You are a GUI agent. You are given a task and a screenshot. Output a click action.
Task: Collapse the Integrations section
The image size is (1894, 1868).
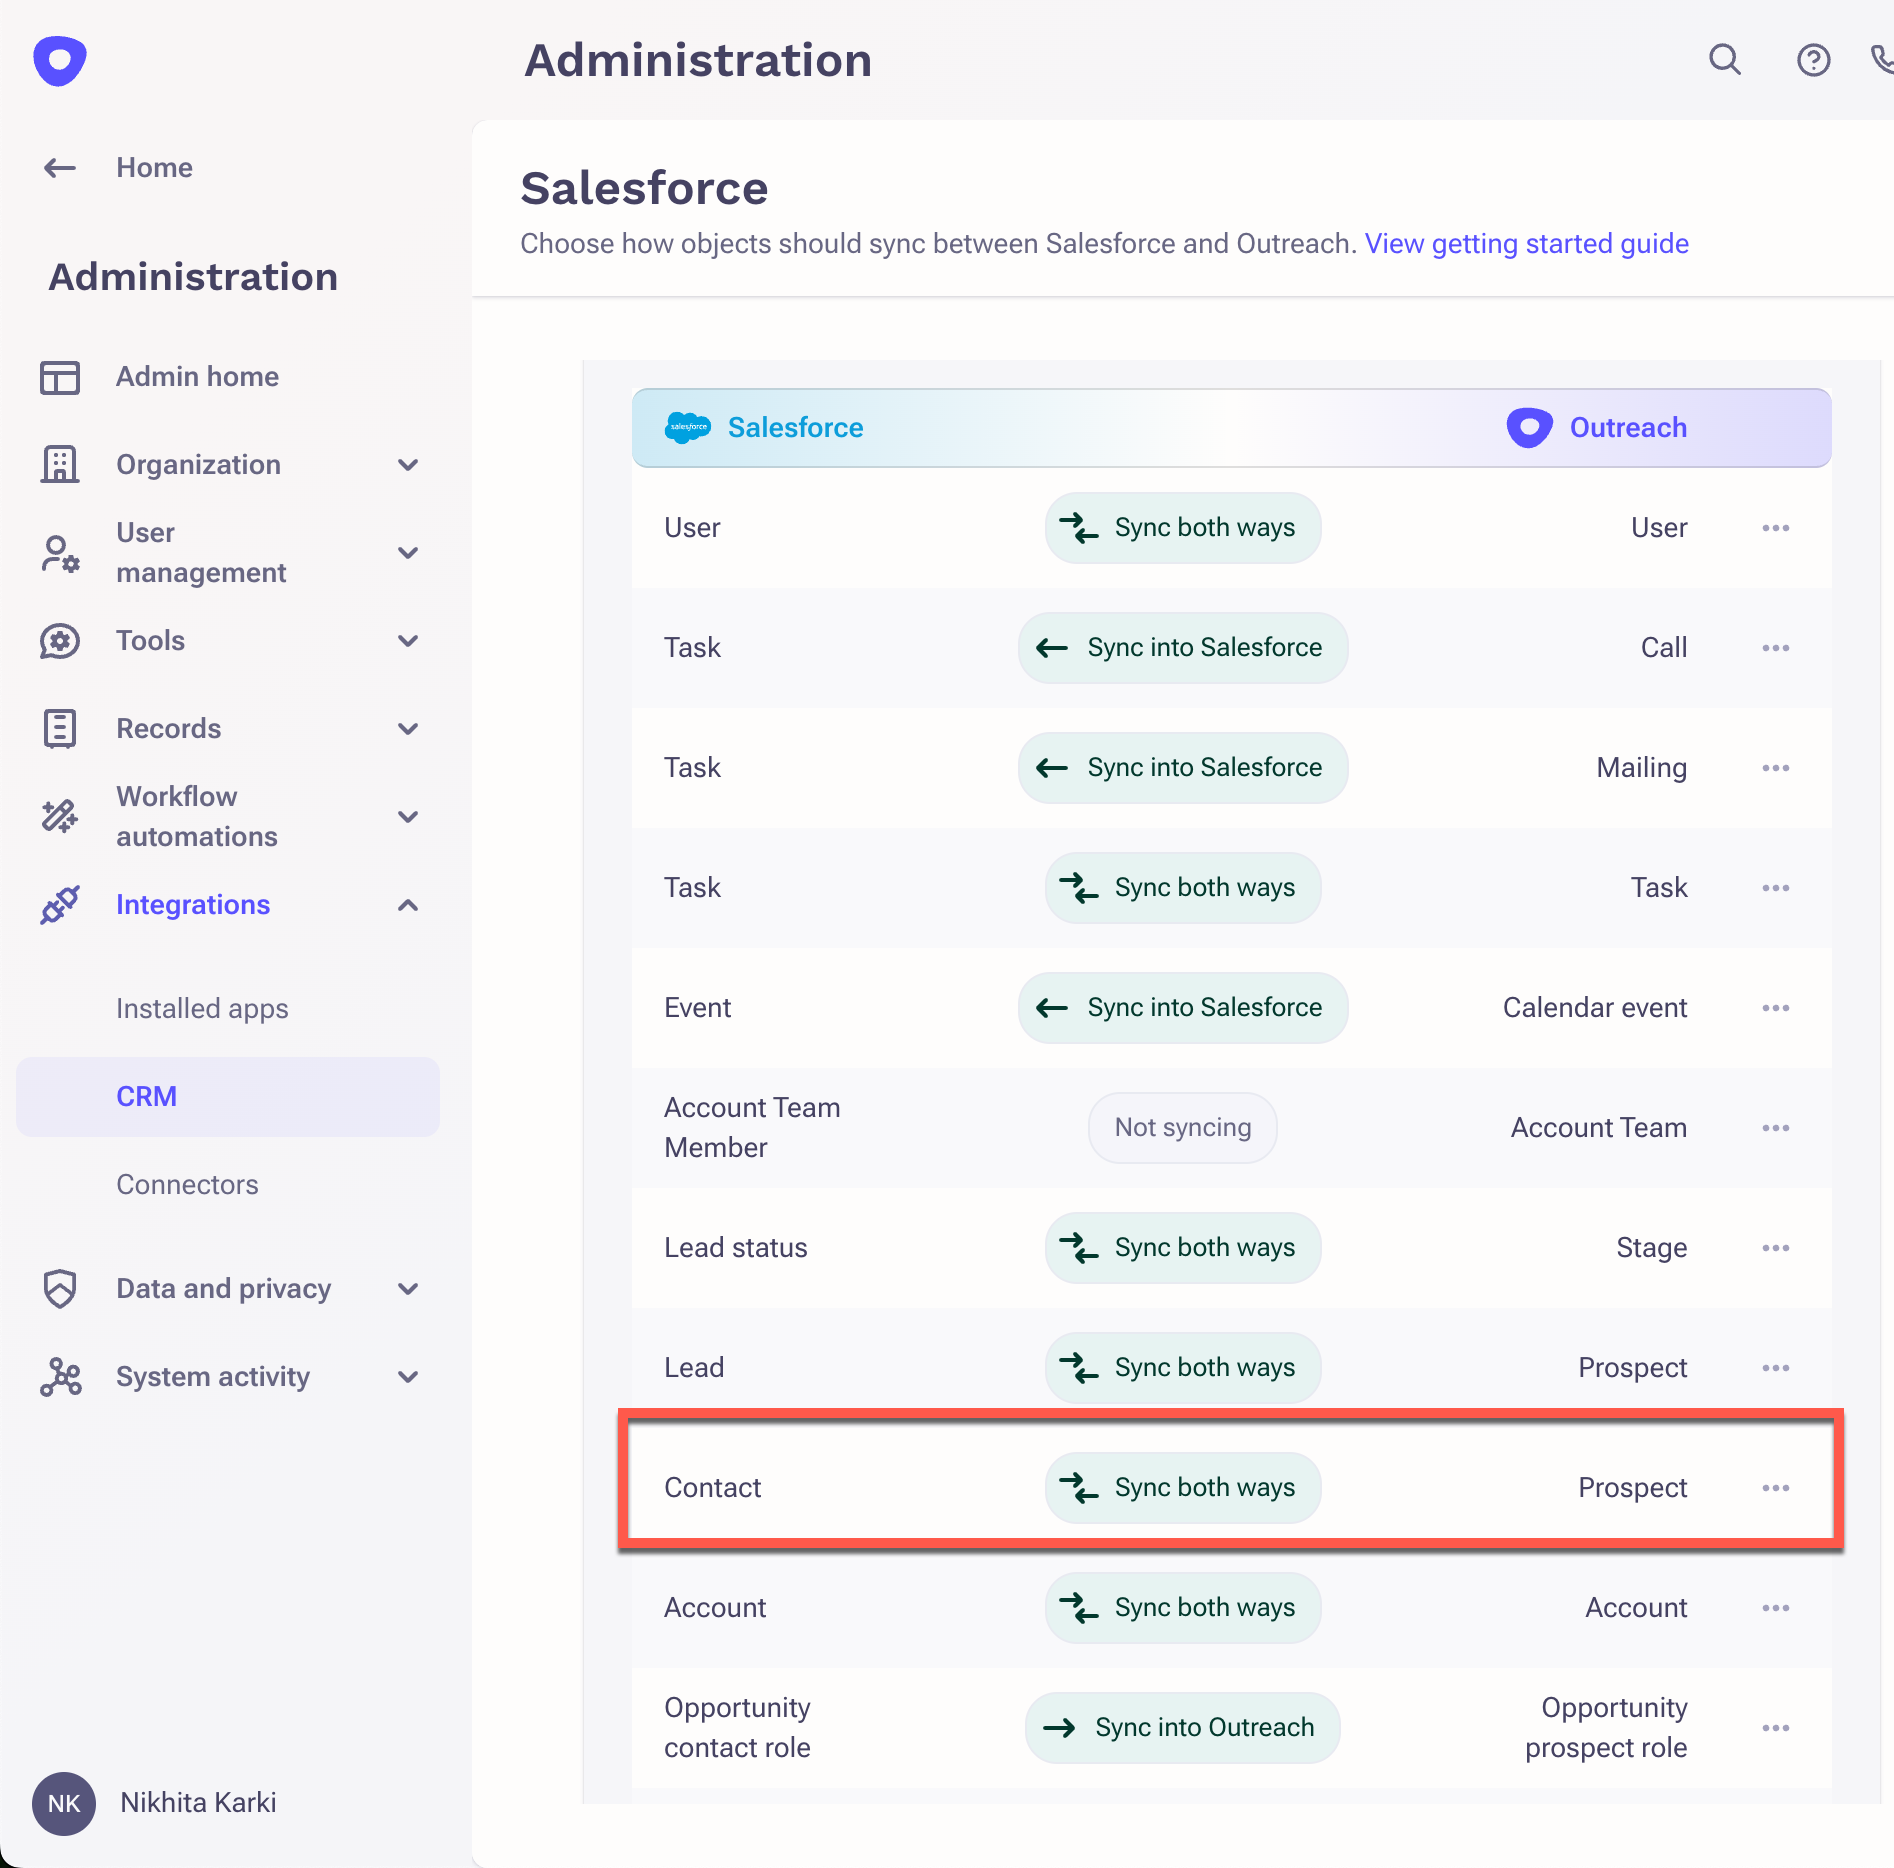pos(408,905)
